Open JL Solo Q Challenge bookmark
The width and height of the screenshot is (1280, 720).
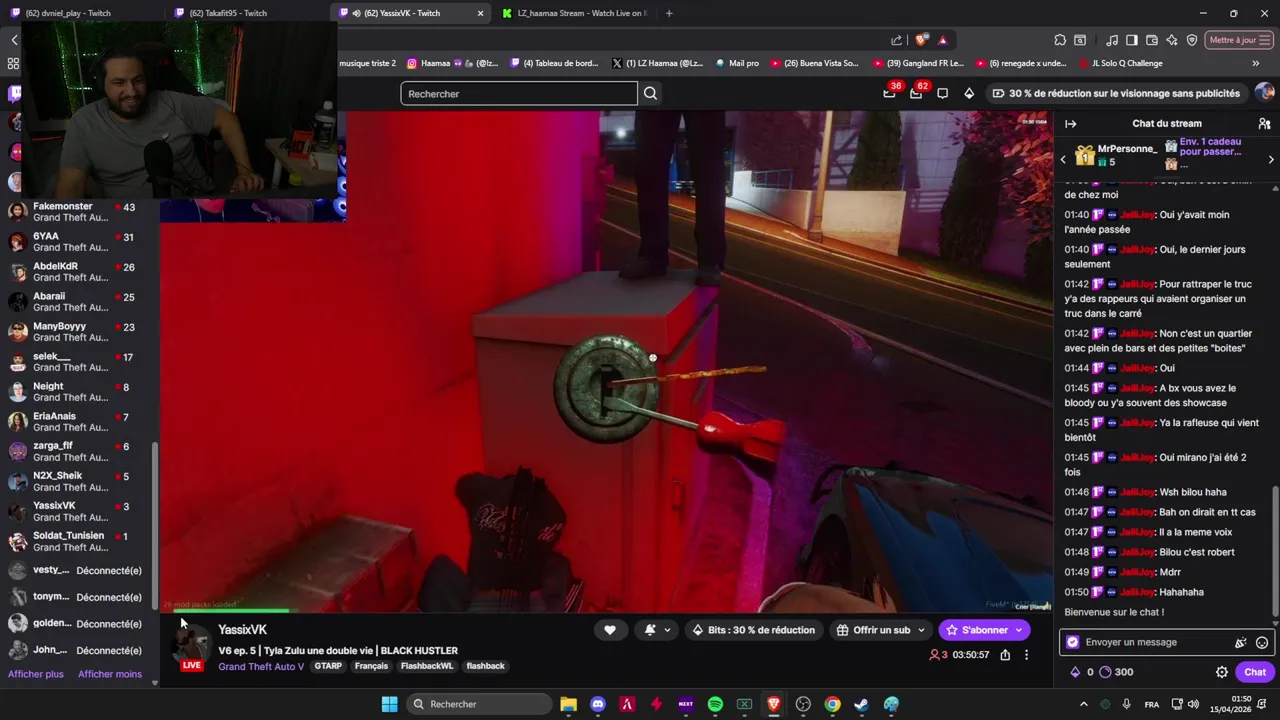tap(1120, 63)
